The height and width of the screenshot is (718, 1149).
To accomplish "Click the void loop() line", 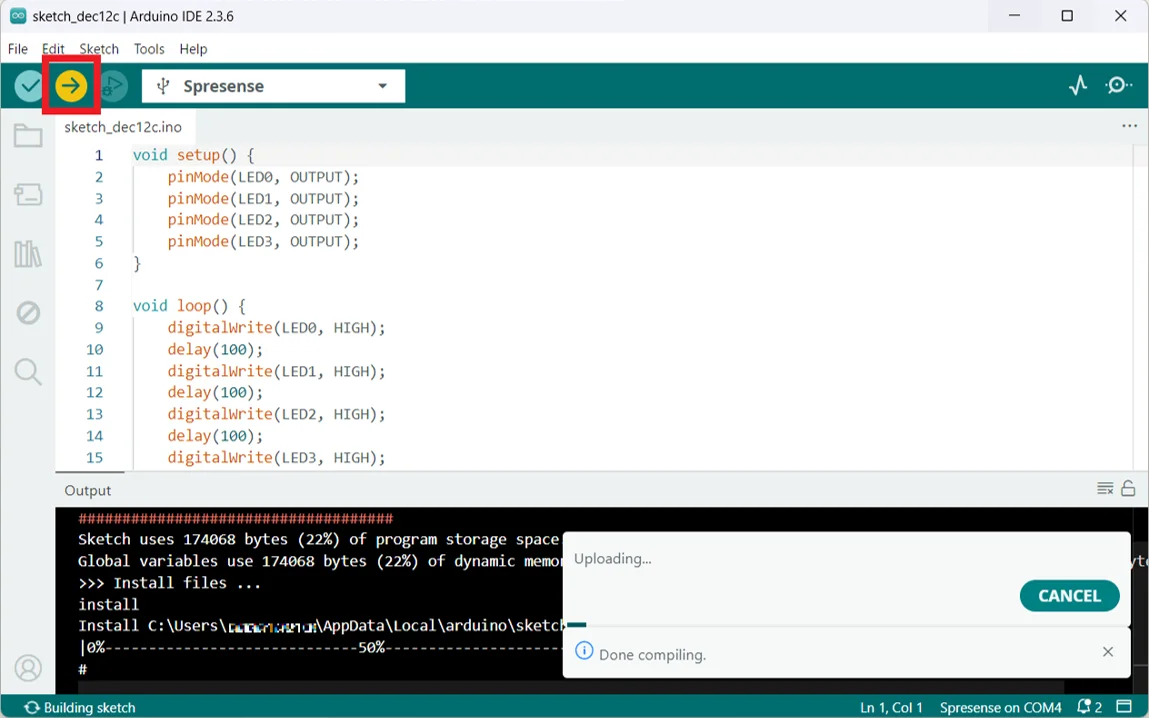I will 189,306.
